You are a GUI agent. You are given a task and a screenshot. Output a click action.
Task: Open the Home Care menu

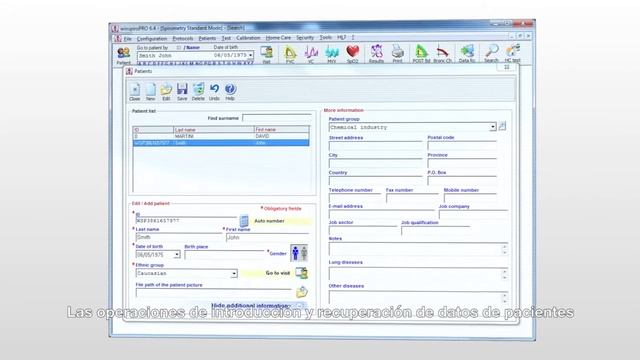pos(278,38)
